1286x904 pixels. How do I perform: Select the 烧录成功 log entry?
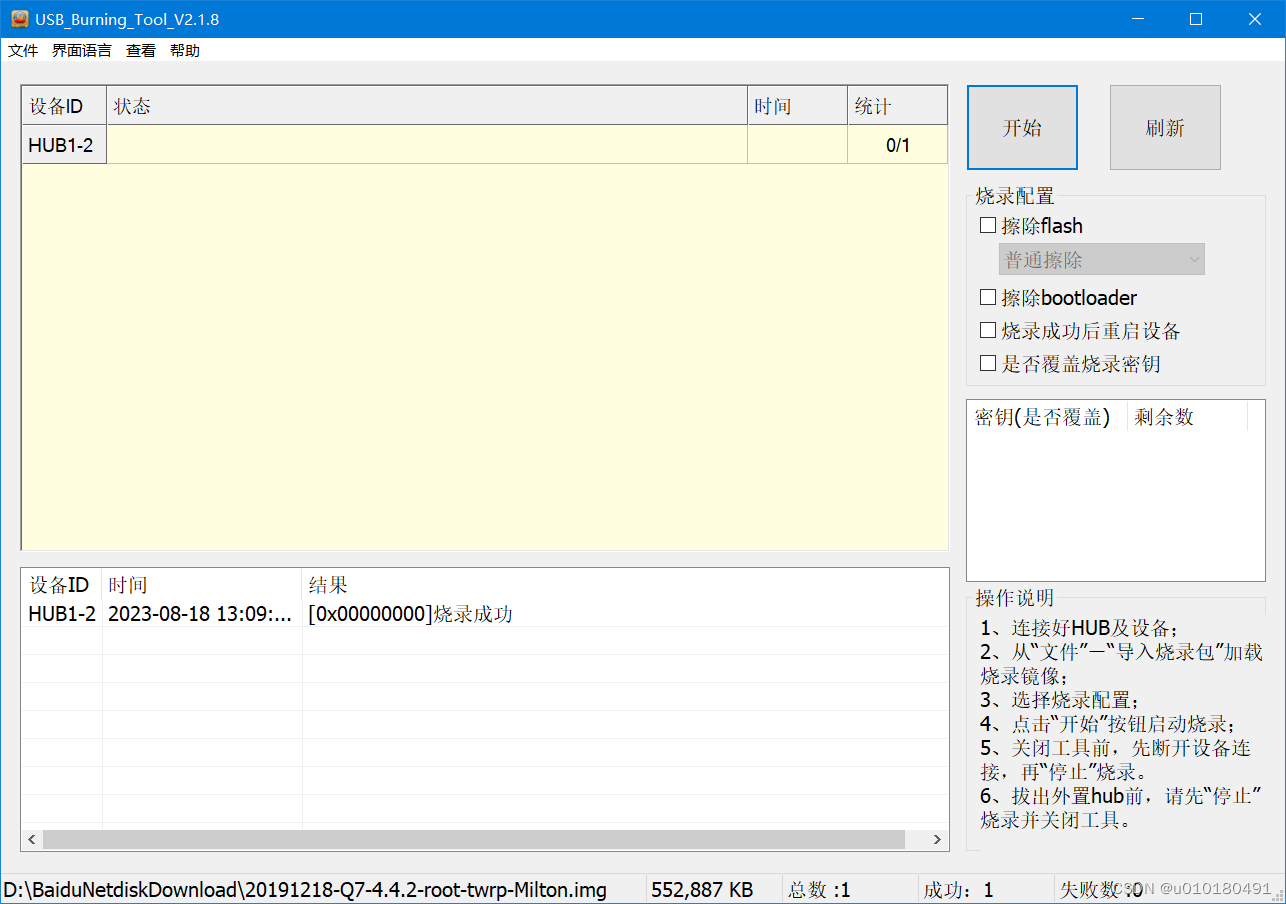tap(410, 614)
